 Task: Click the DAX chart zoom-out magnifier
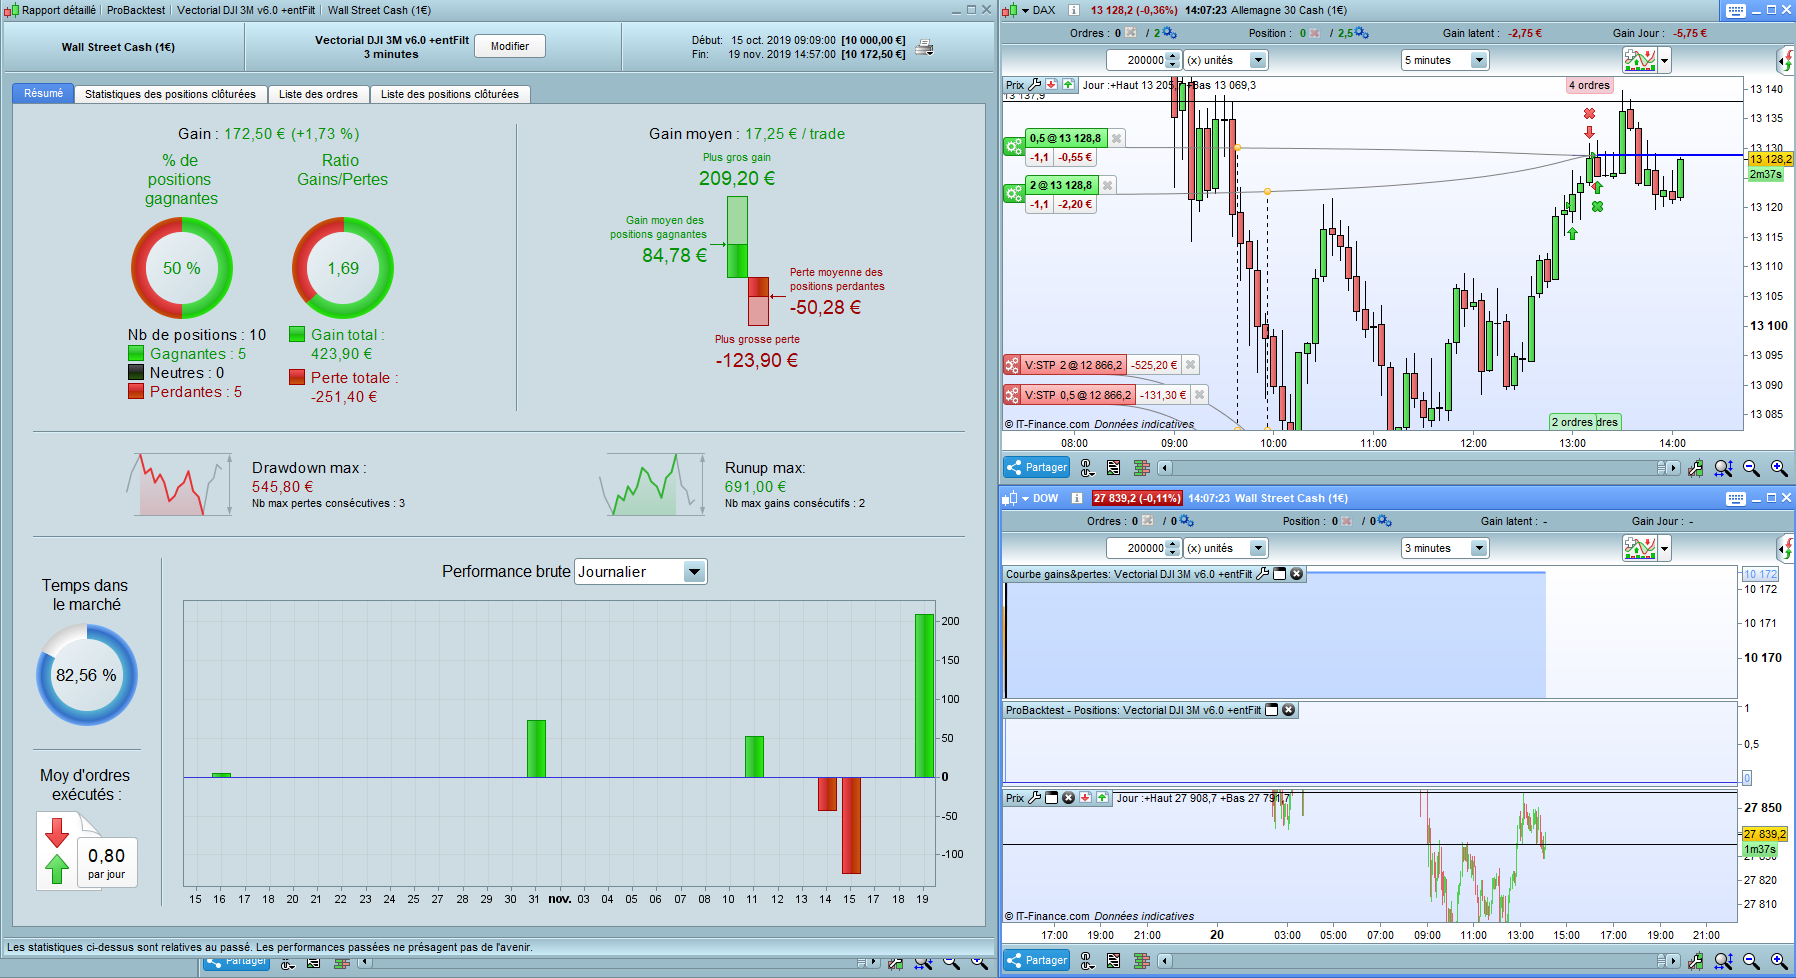coord(1751,468)
